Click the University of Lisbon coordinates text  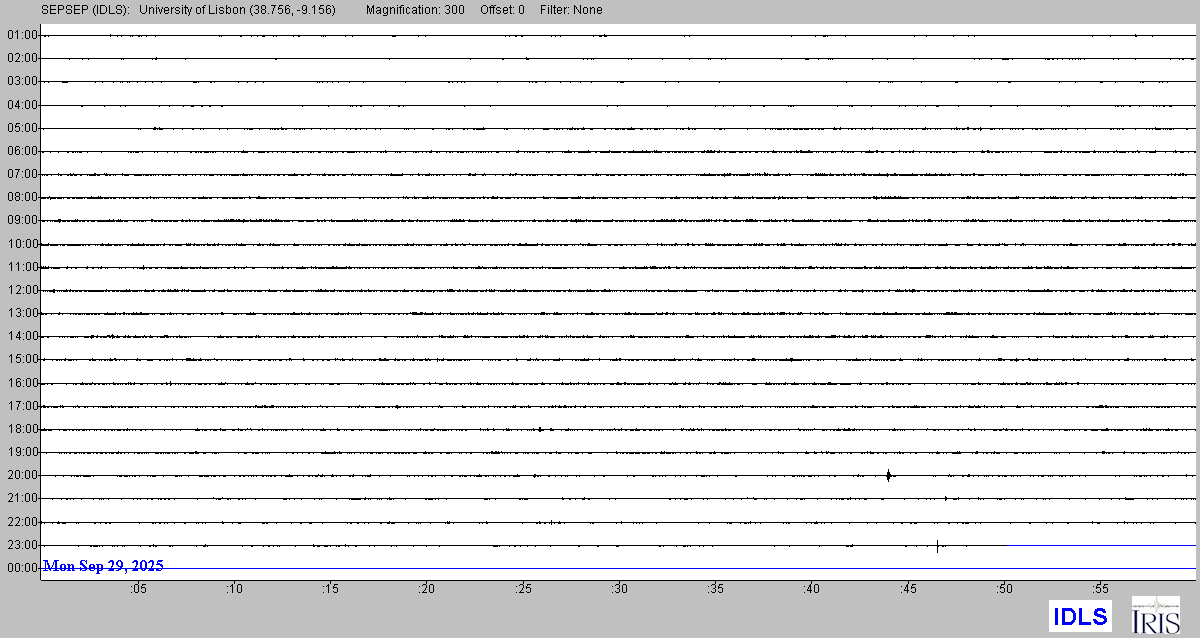(x=237, y=10)
